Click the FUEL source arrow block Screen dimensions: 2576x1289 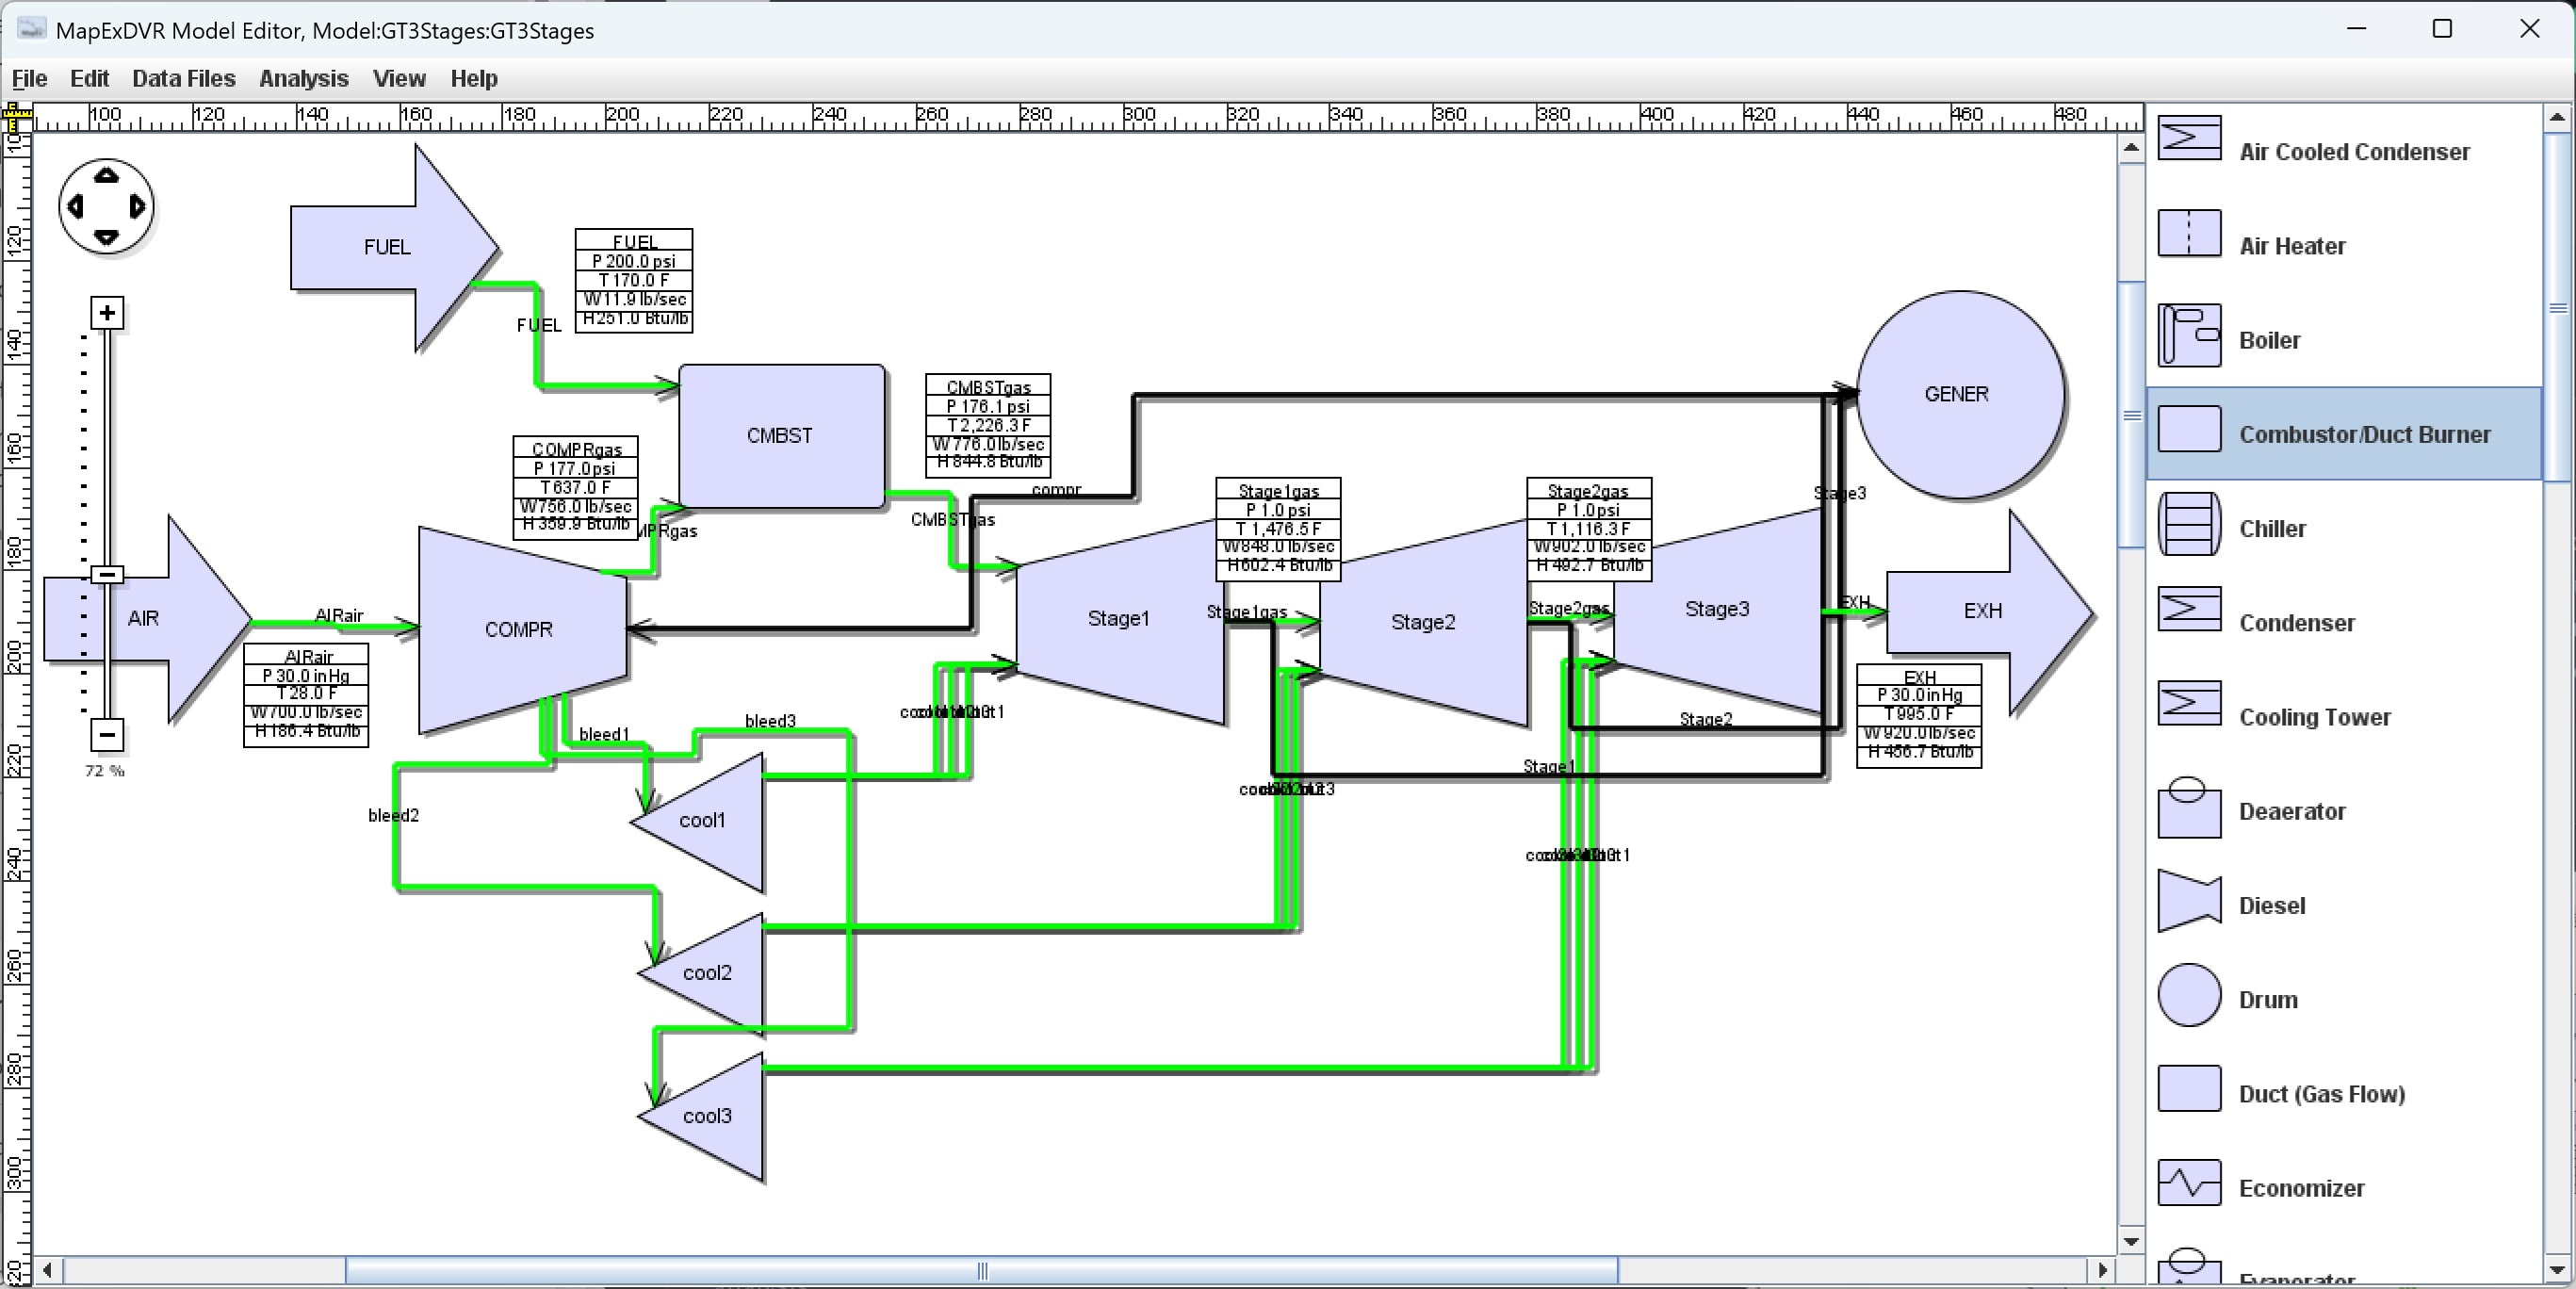(x=394, y=247)
